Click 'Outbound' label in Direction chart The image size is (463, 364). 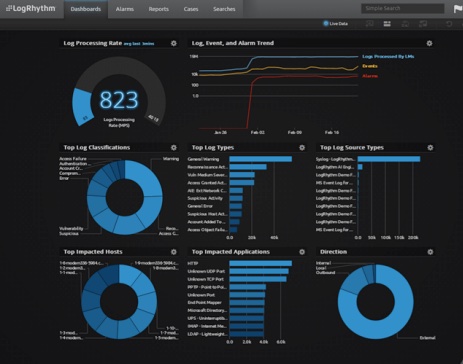point(325,273)
